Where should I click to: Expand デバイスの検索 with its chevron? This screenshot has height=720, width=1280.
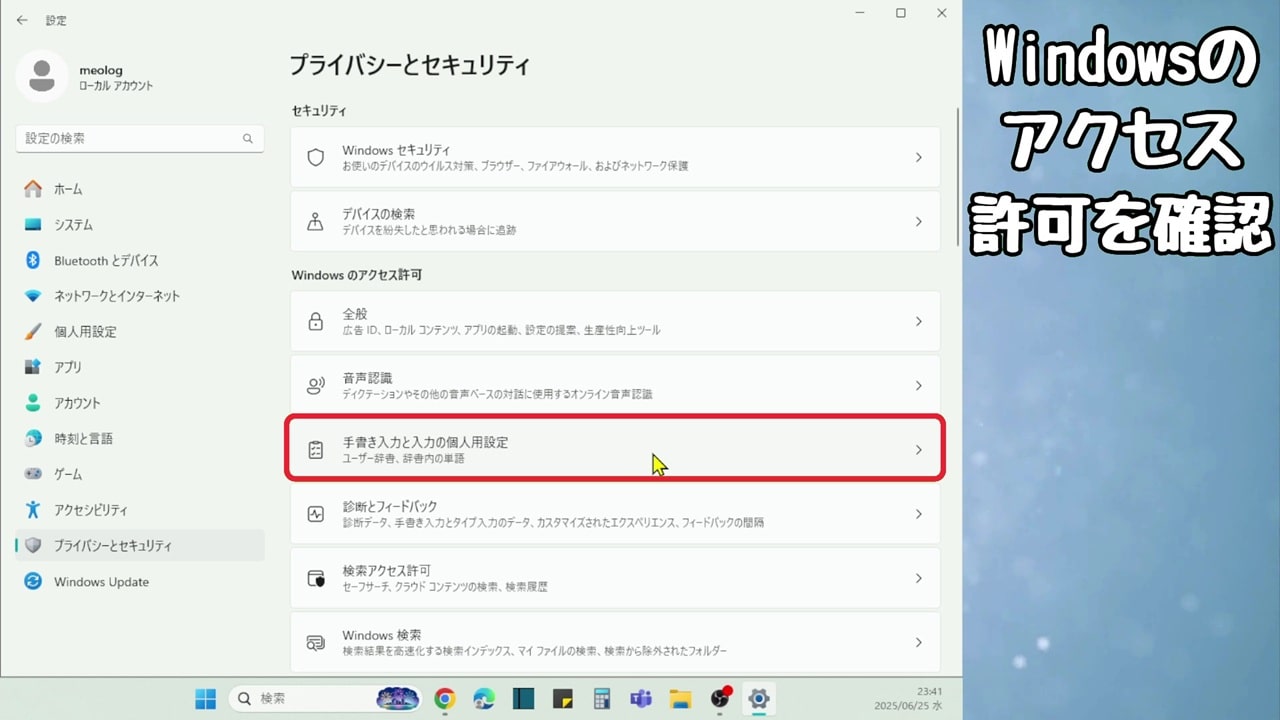tap(919, 222)
